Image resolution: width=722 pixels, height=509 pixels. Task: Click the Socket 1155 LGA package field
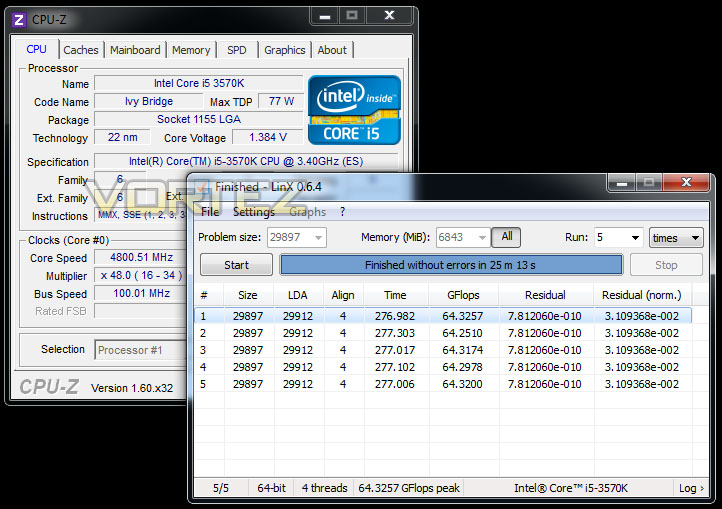click(198, 119)
